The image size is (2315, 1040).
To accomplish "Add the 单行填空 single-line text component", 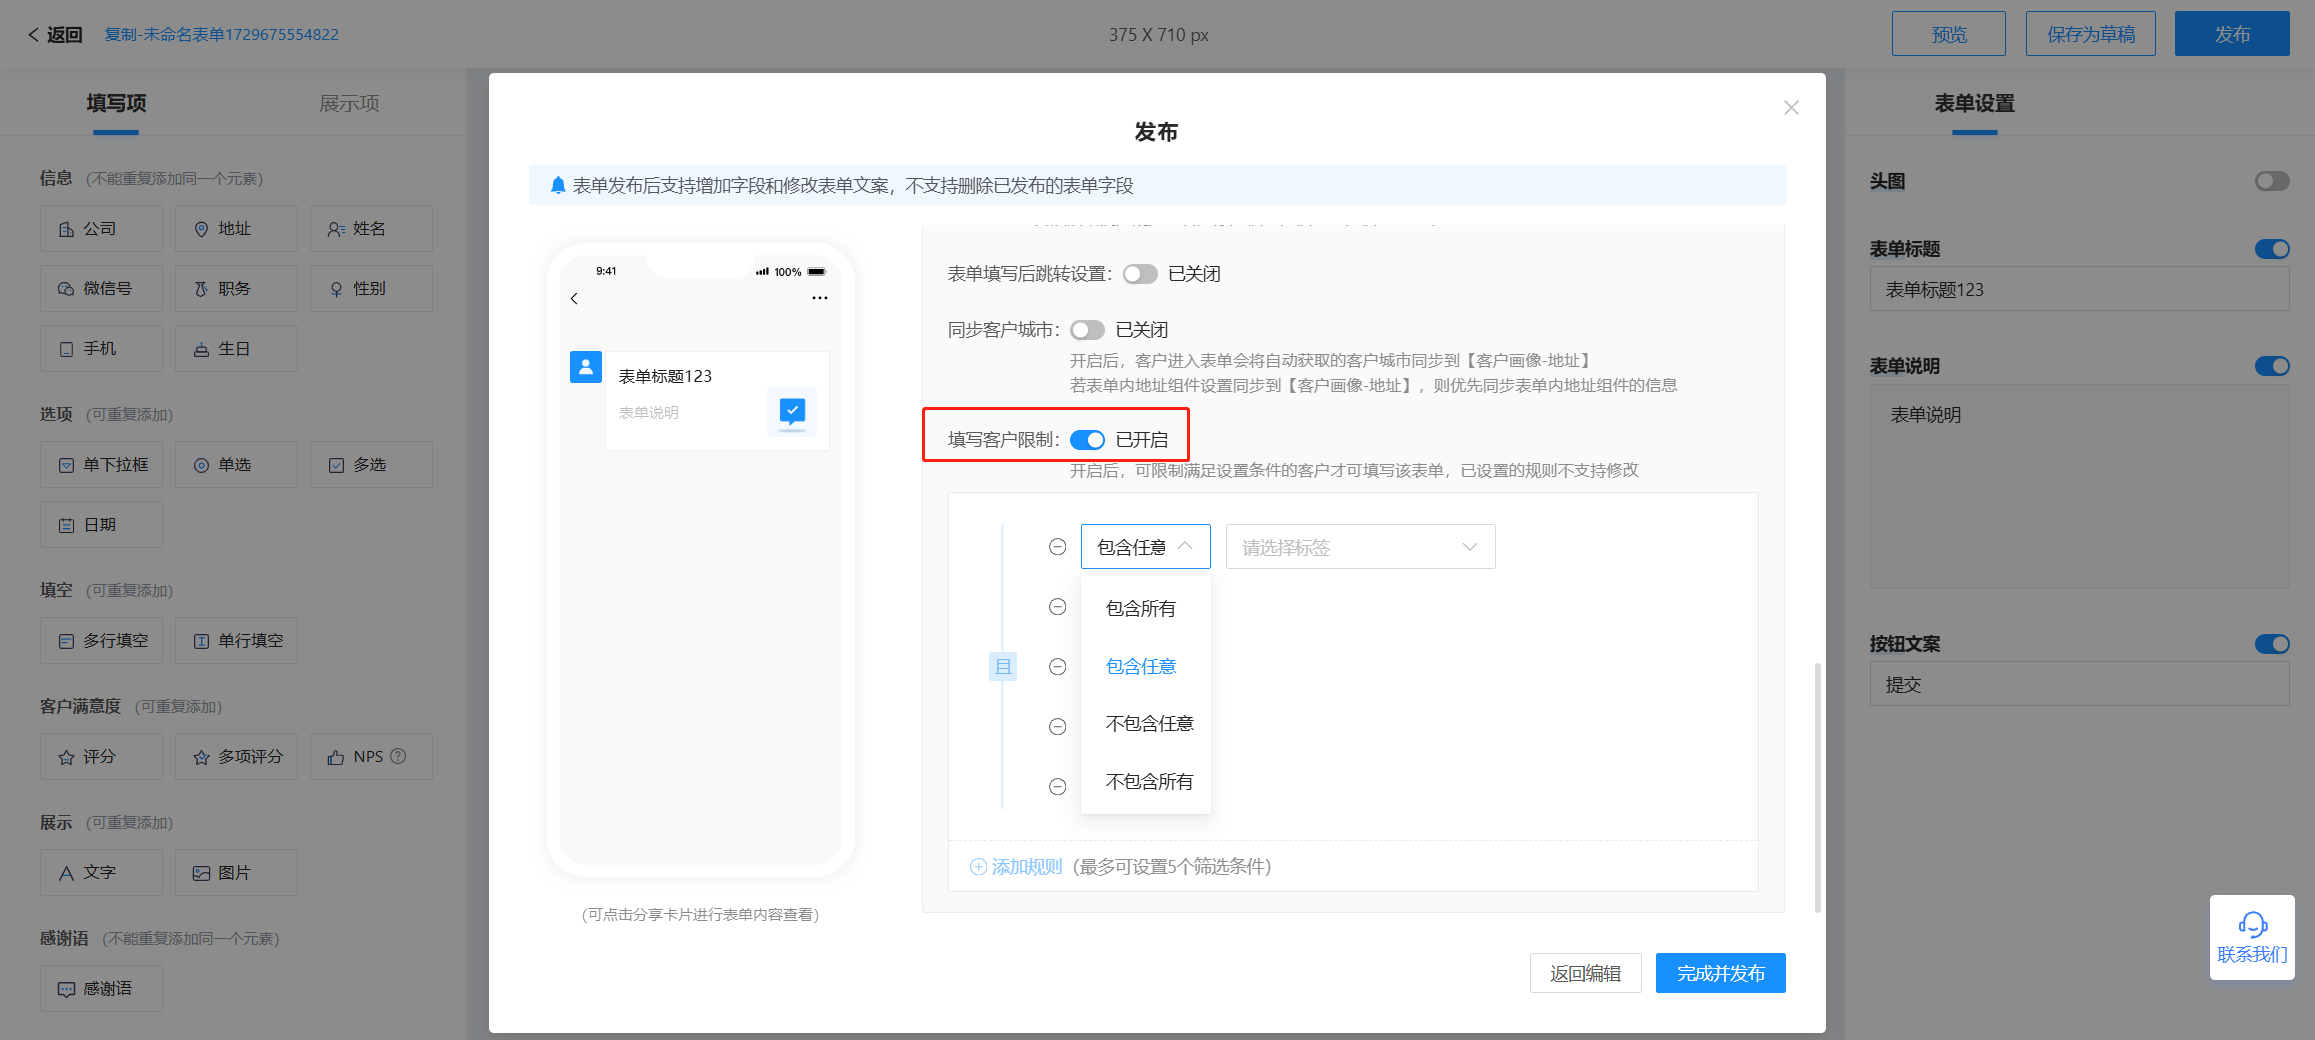I will pos(236,641).
